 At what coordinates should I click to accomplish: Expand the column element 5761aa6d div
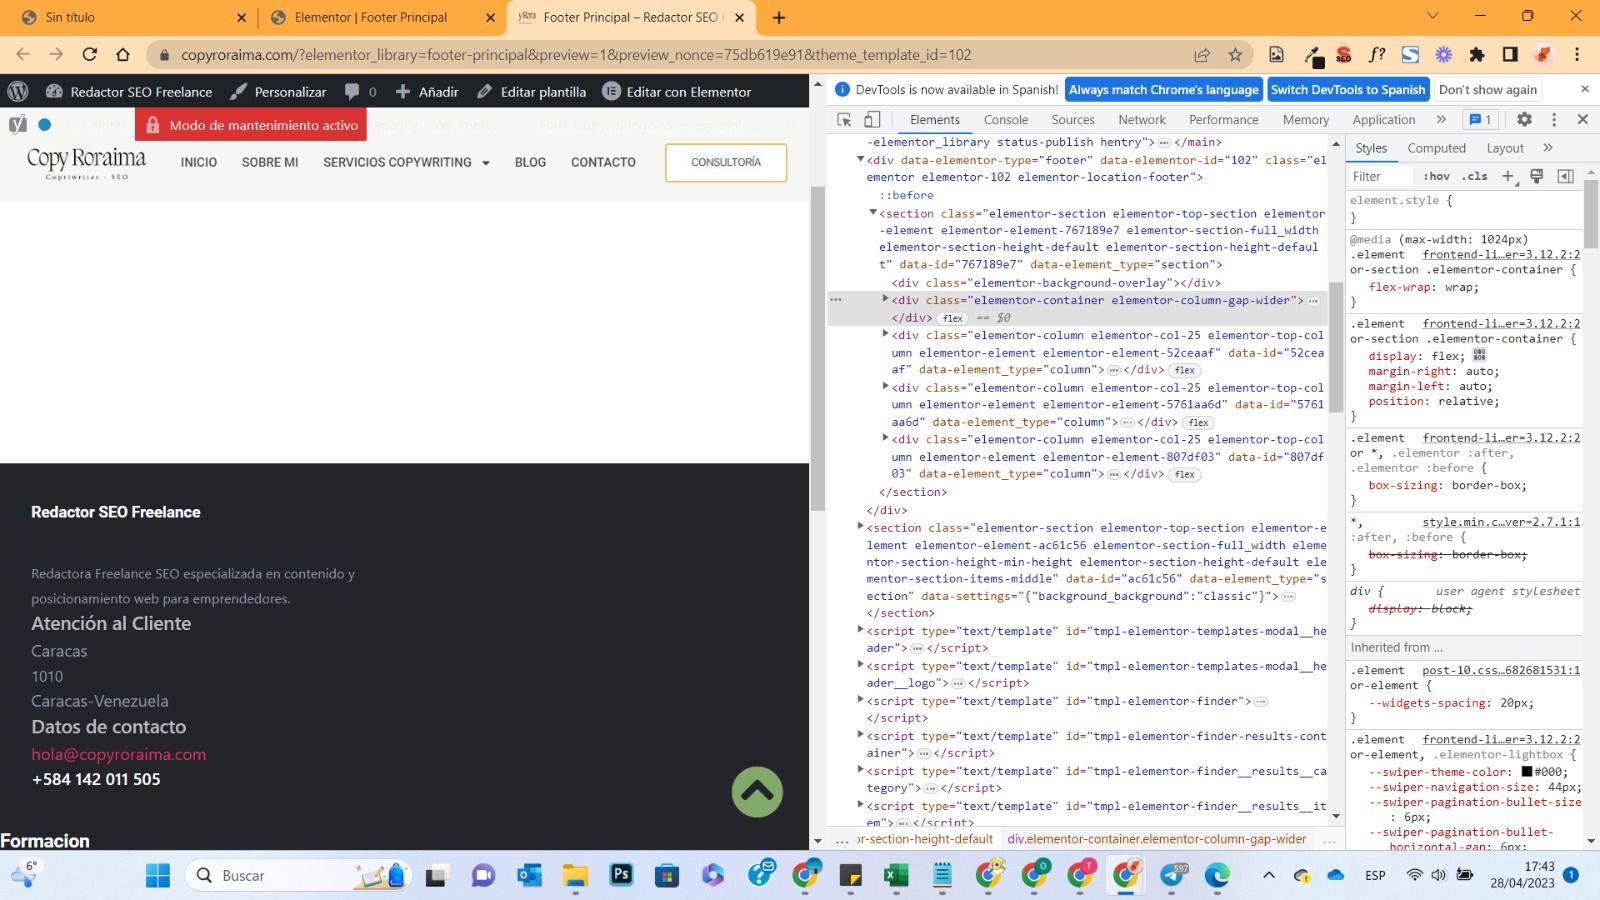tap(885, 386)
